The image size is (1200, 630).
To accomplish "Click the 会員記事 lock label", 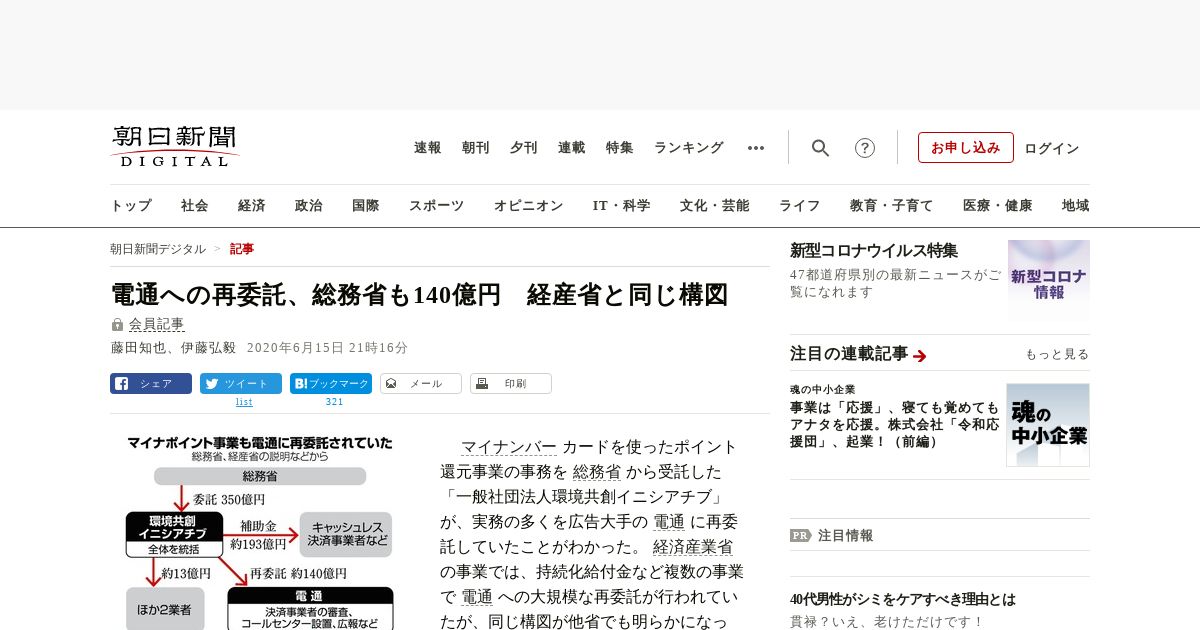I will coord(148,324).
